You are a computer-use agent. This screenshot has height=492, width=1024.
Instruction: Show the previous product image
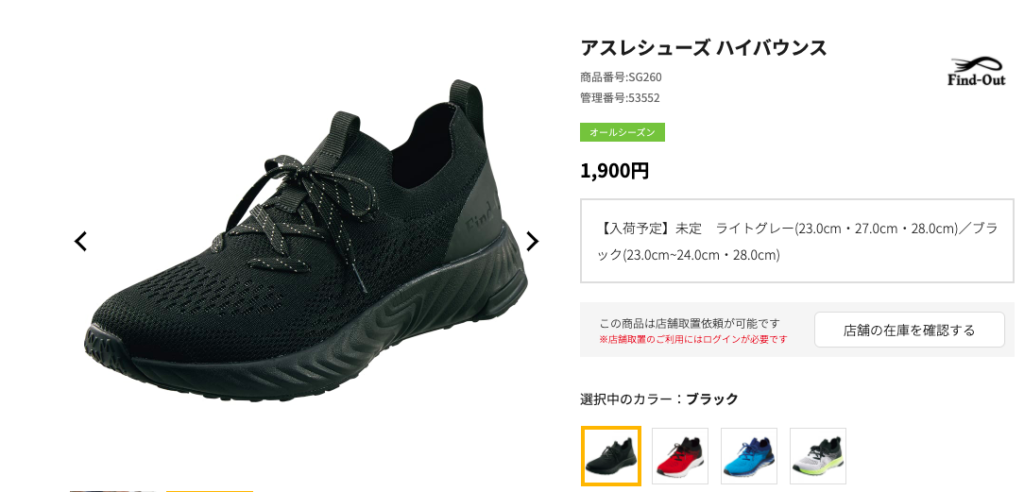pyautogui.click(x=80, y=241)
